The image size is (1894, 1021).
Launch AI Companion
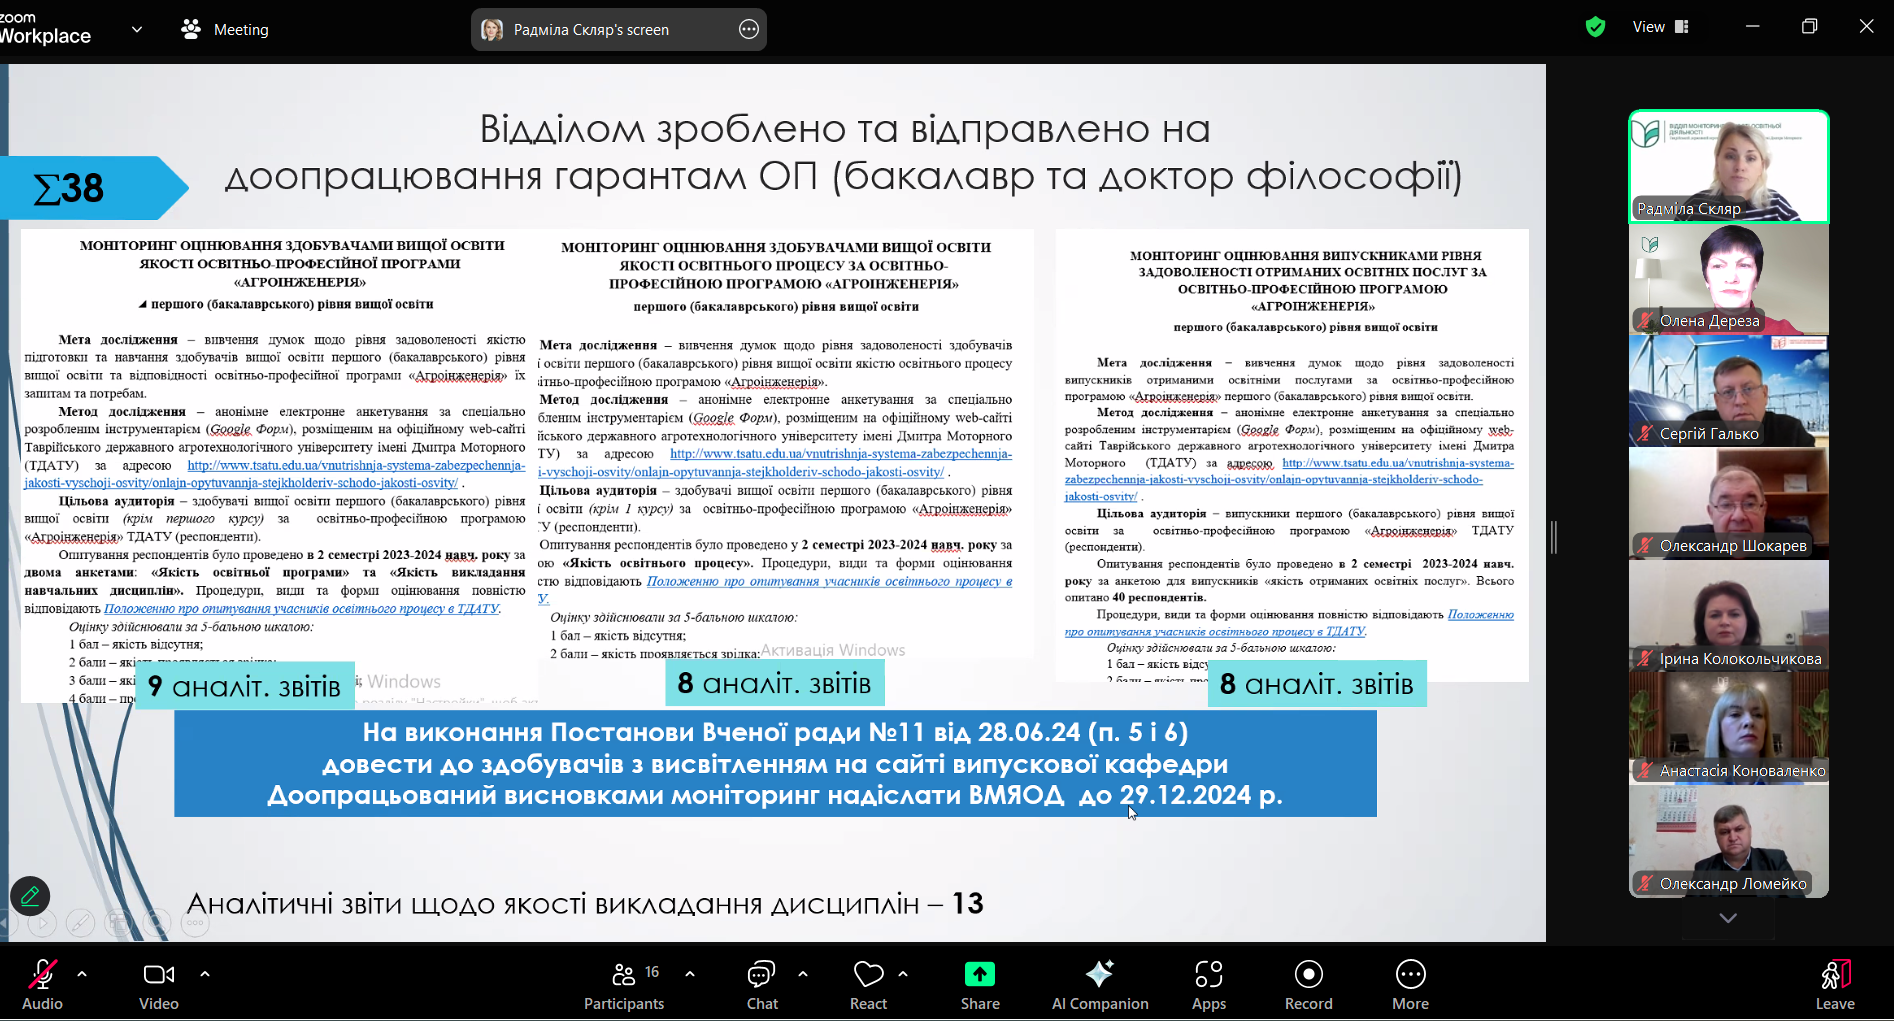coord(1100,984)
